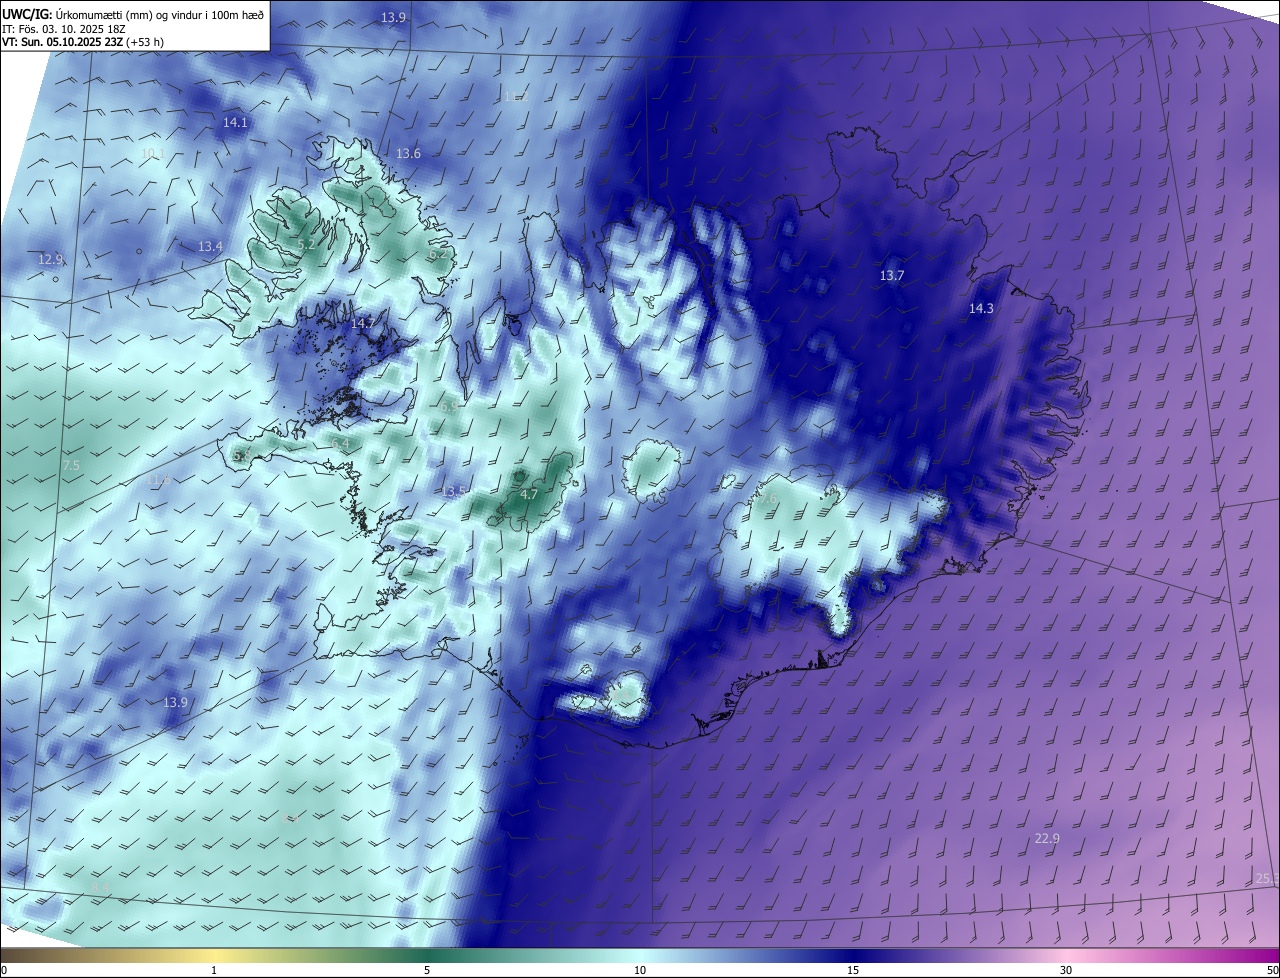Click the '15' tick on the color scale
Screen dimensions: 1280x978
[x=853, y=970]
